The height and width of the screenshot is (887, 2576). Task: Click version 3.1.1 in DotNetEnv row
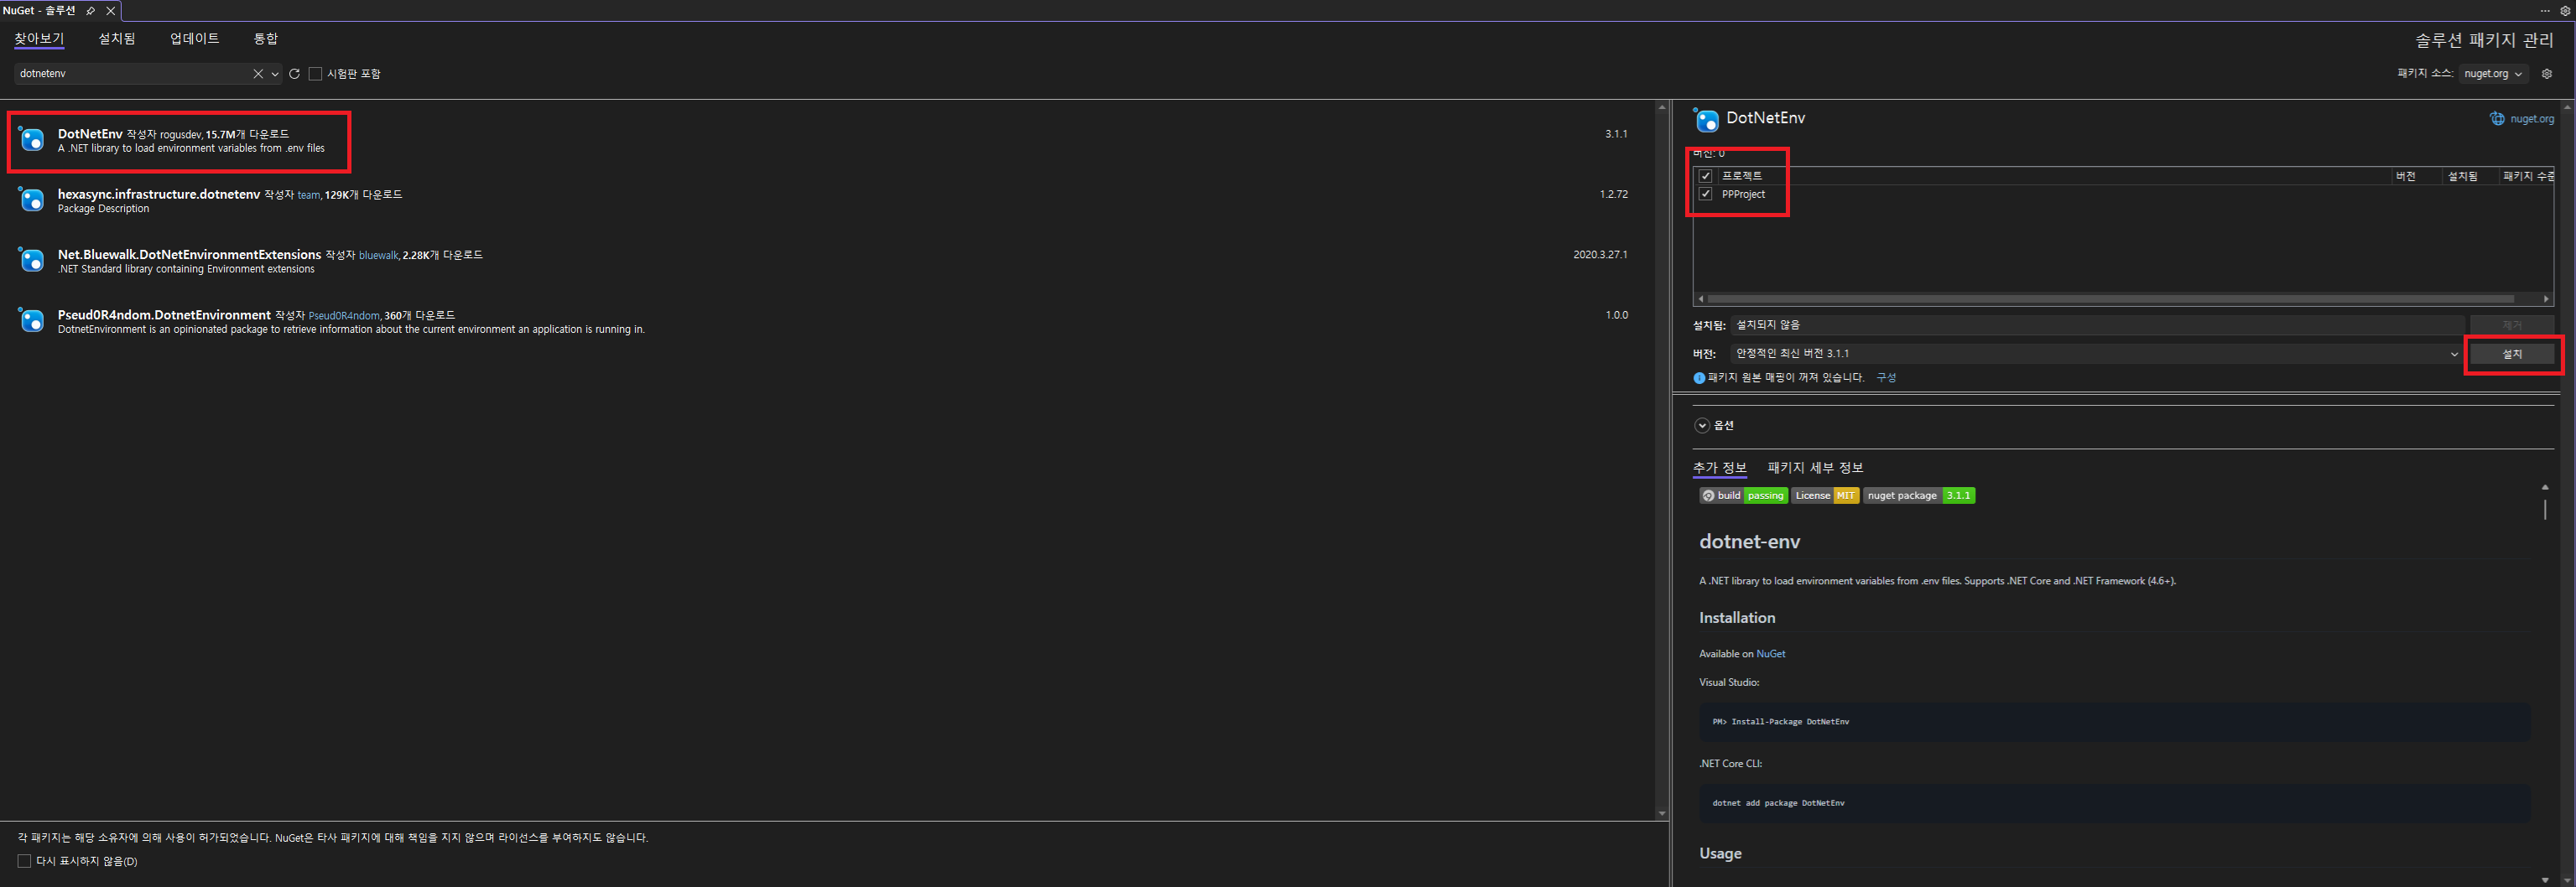pyautogui.click(x=1616, y=134)
